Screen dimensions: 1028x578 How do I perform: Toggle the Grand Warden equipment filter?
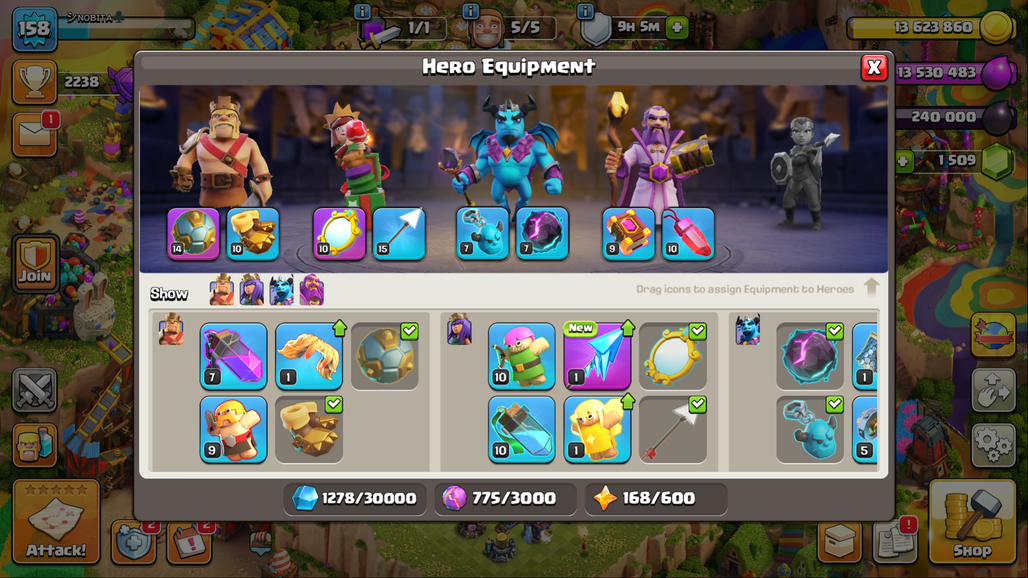[312, 290]
